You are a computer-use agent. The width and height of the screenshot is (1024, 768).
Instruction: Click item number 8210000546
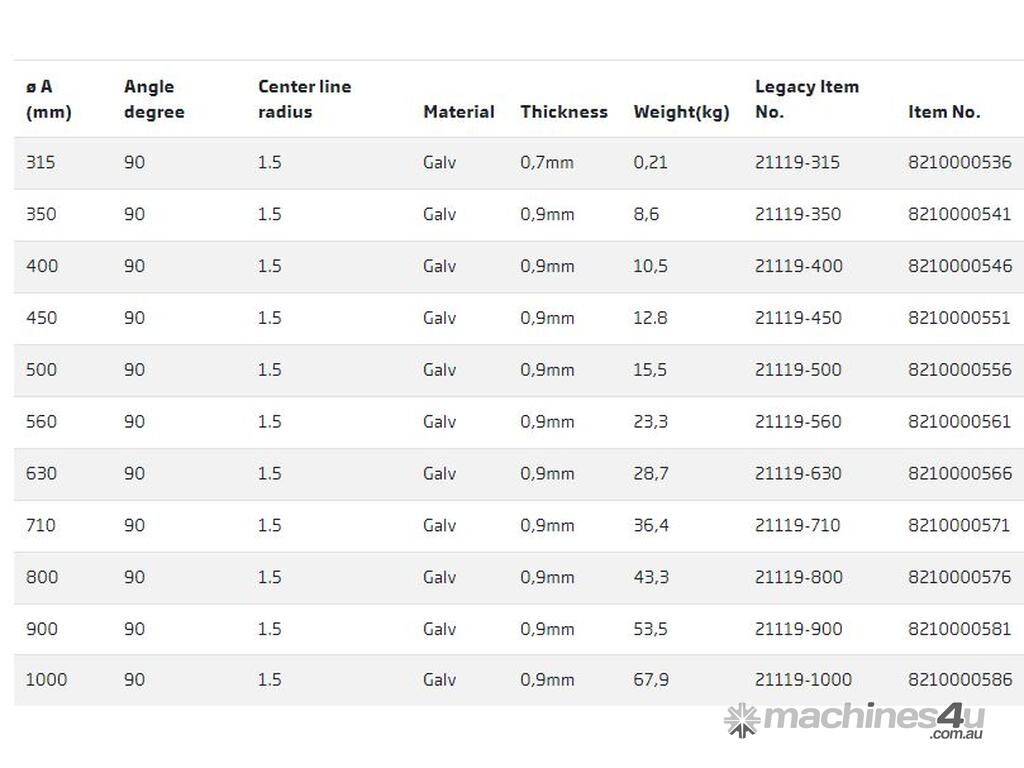959,266
